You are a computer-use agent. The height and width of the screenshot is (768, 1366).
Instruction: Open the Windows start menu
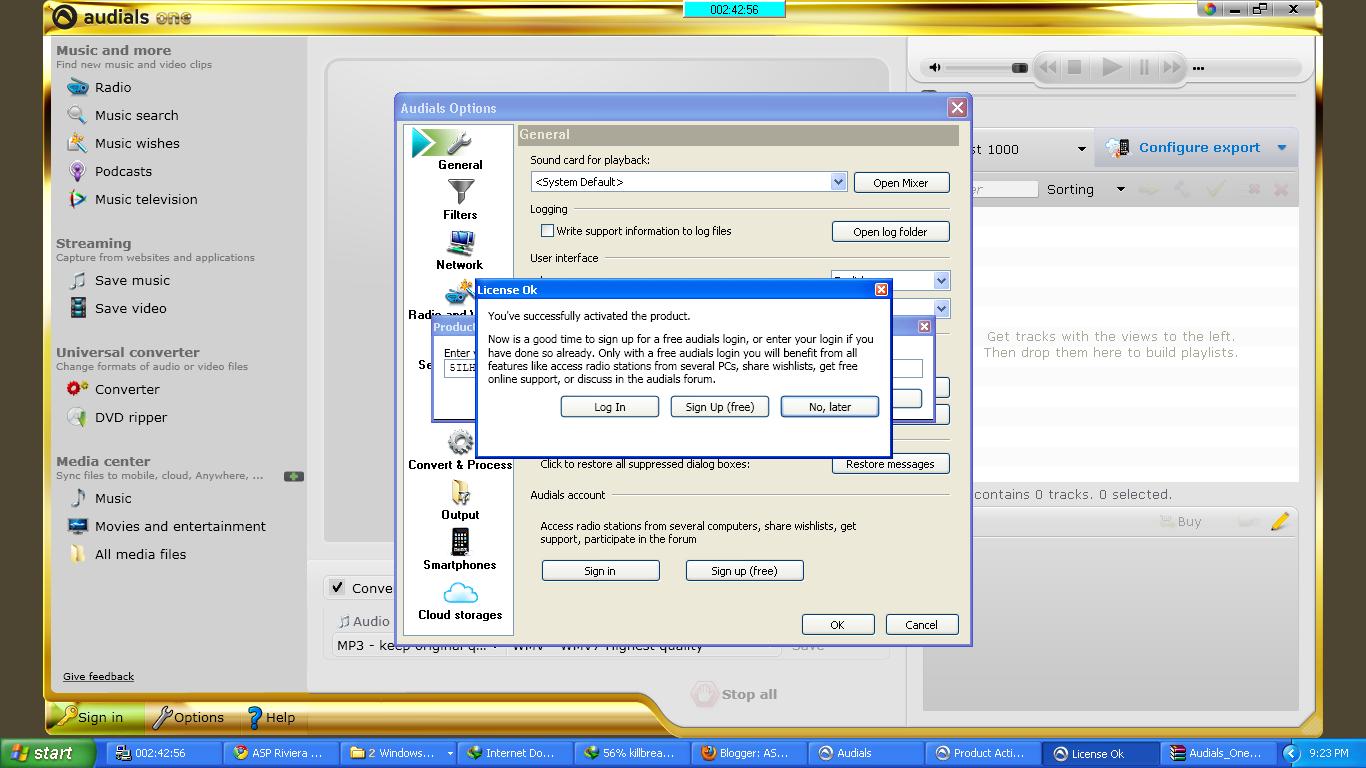point(48,753)
